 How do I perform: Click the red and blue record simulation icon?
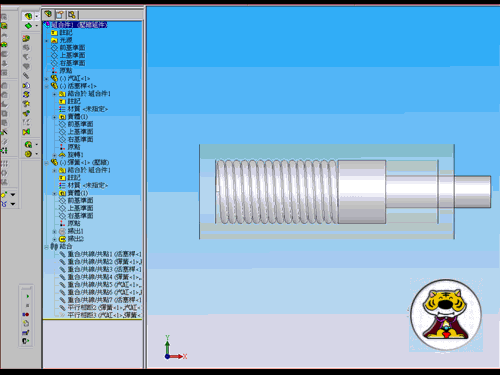pos(26,314)
